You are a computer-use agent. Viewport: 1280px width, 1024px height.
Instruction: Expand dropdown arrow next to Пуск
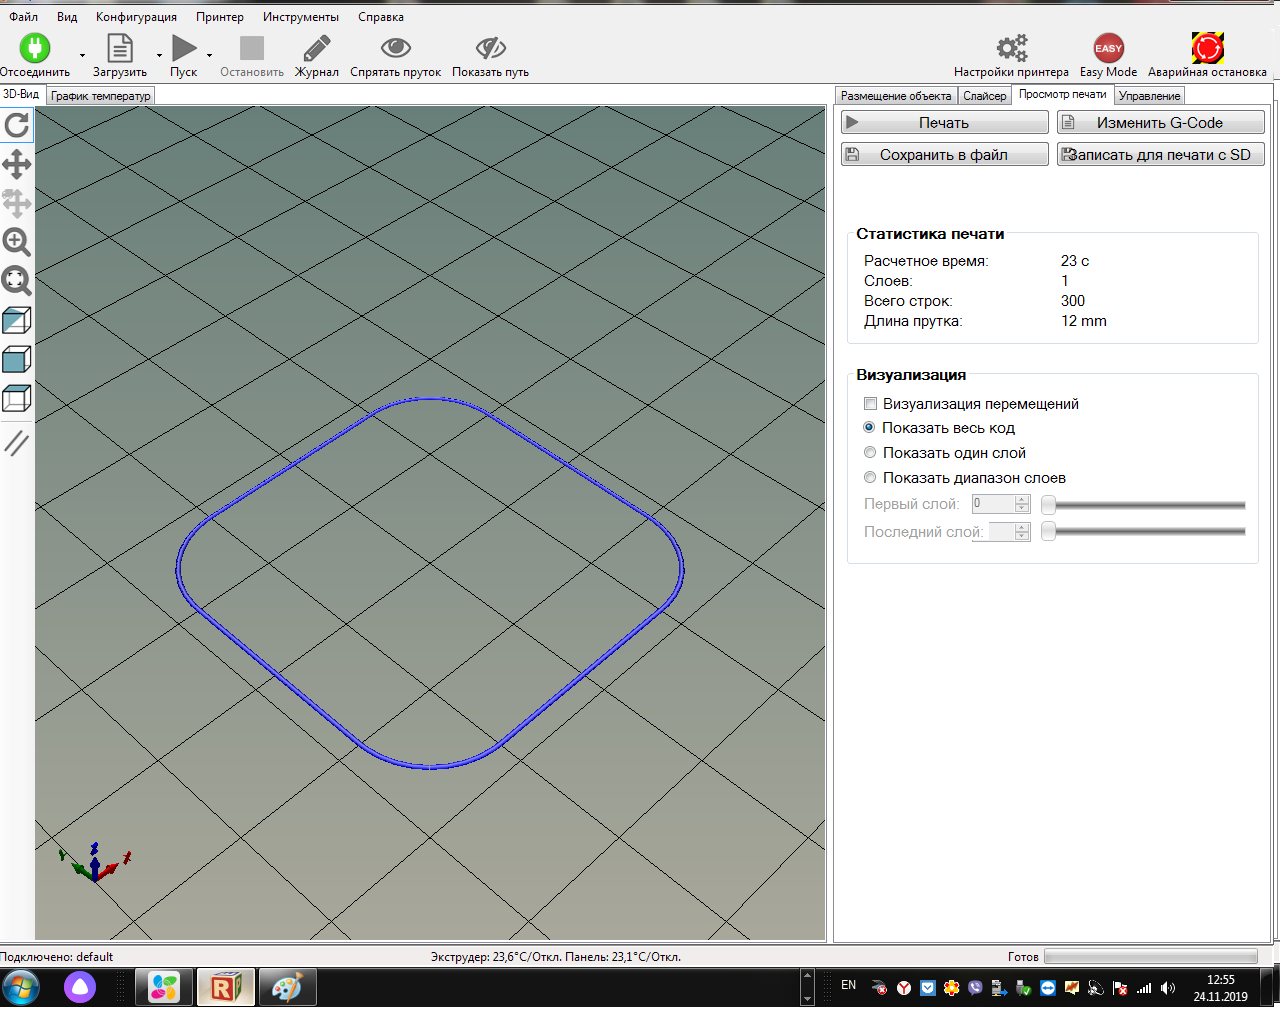209,55
